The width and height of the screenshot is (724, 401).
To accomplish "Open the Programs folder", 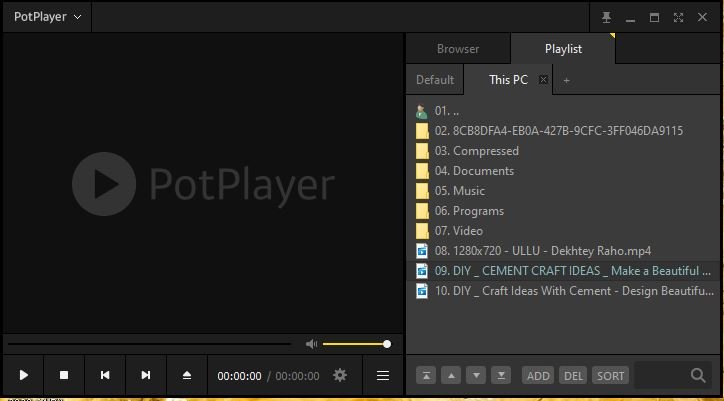I will (561, 211).
